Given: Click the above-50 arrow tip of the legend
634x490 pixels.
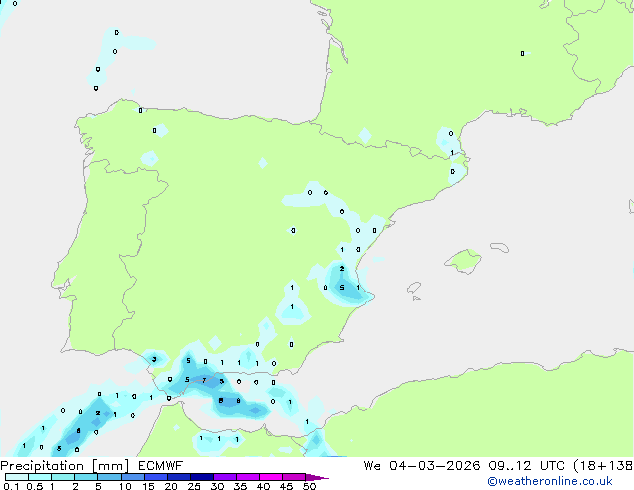Looking at the screenshot, I should pos(317,477).
